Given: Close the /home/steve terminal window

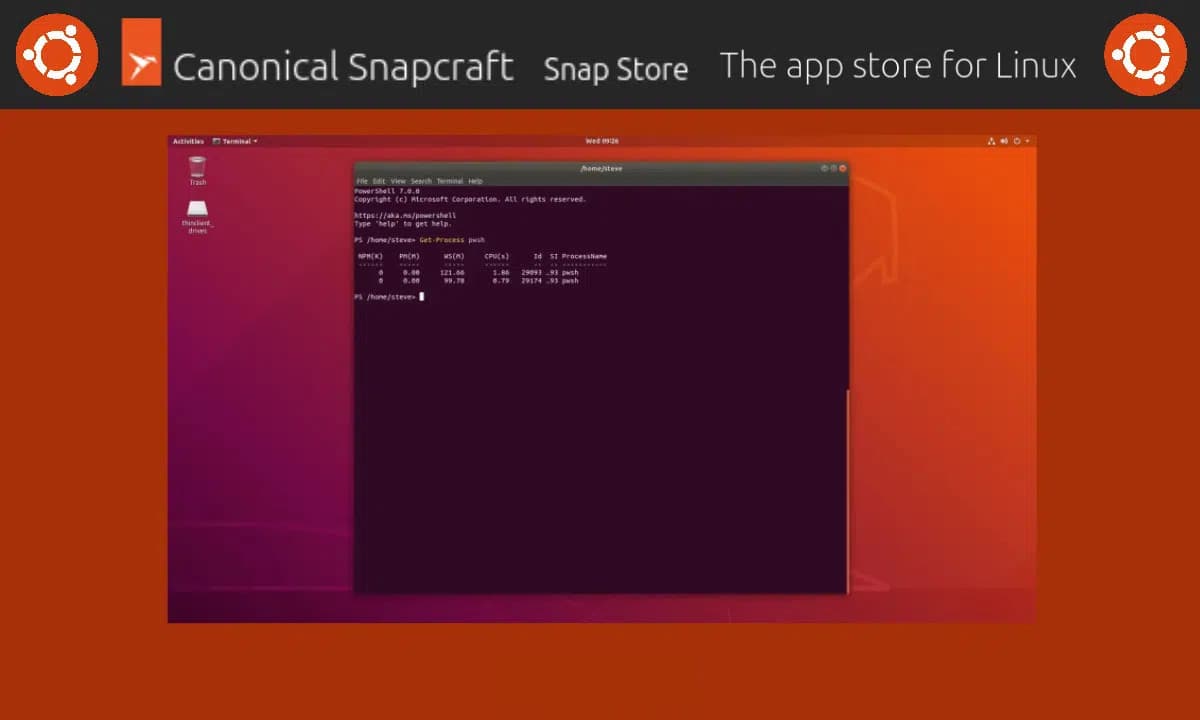Looking at the screenshot, I should click(x=843, y=168).
